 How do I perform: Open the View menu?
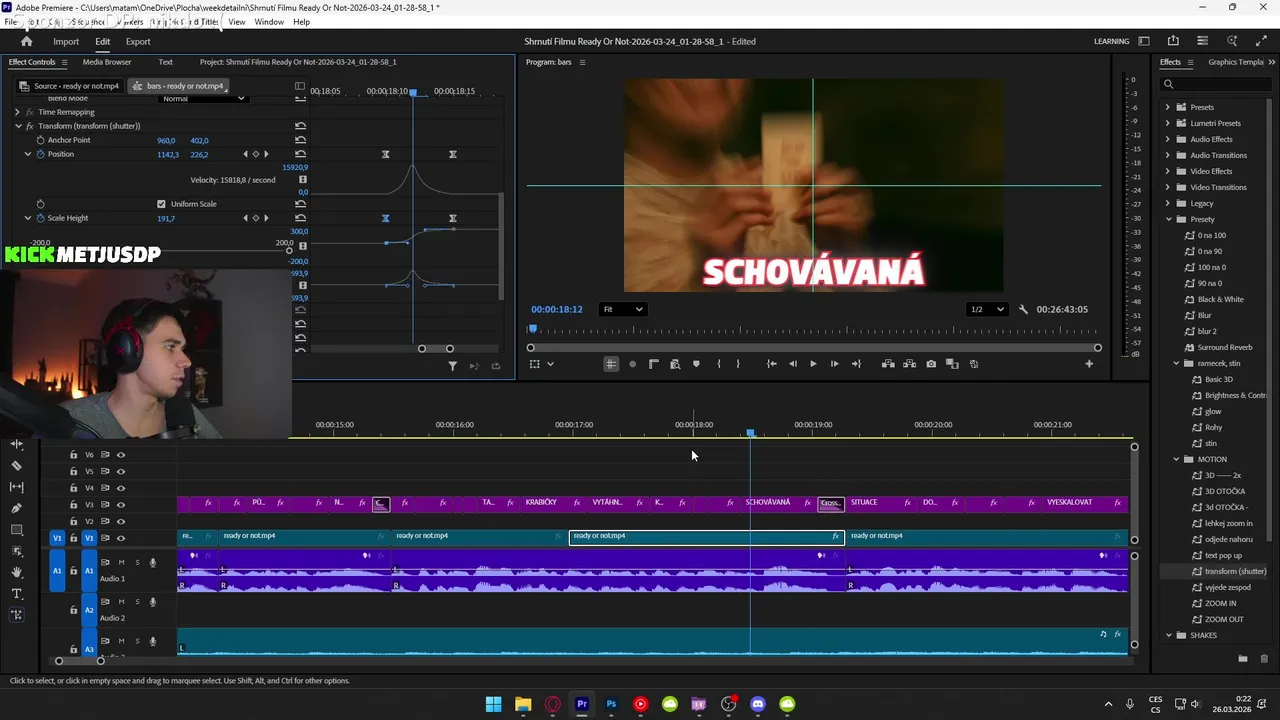[237, 22]
